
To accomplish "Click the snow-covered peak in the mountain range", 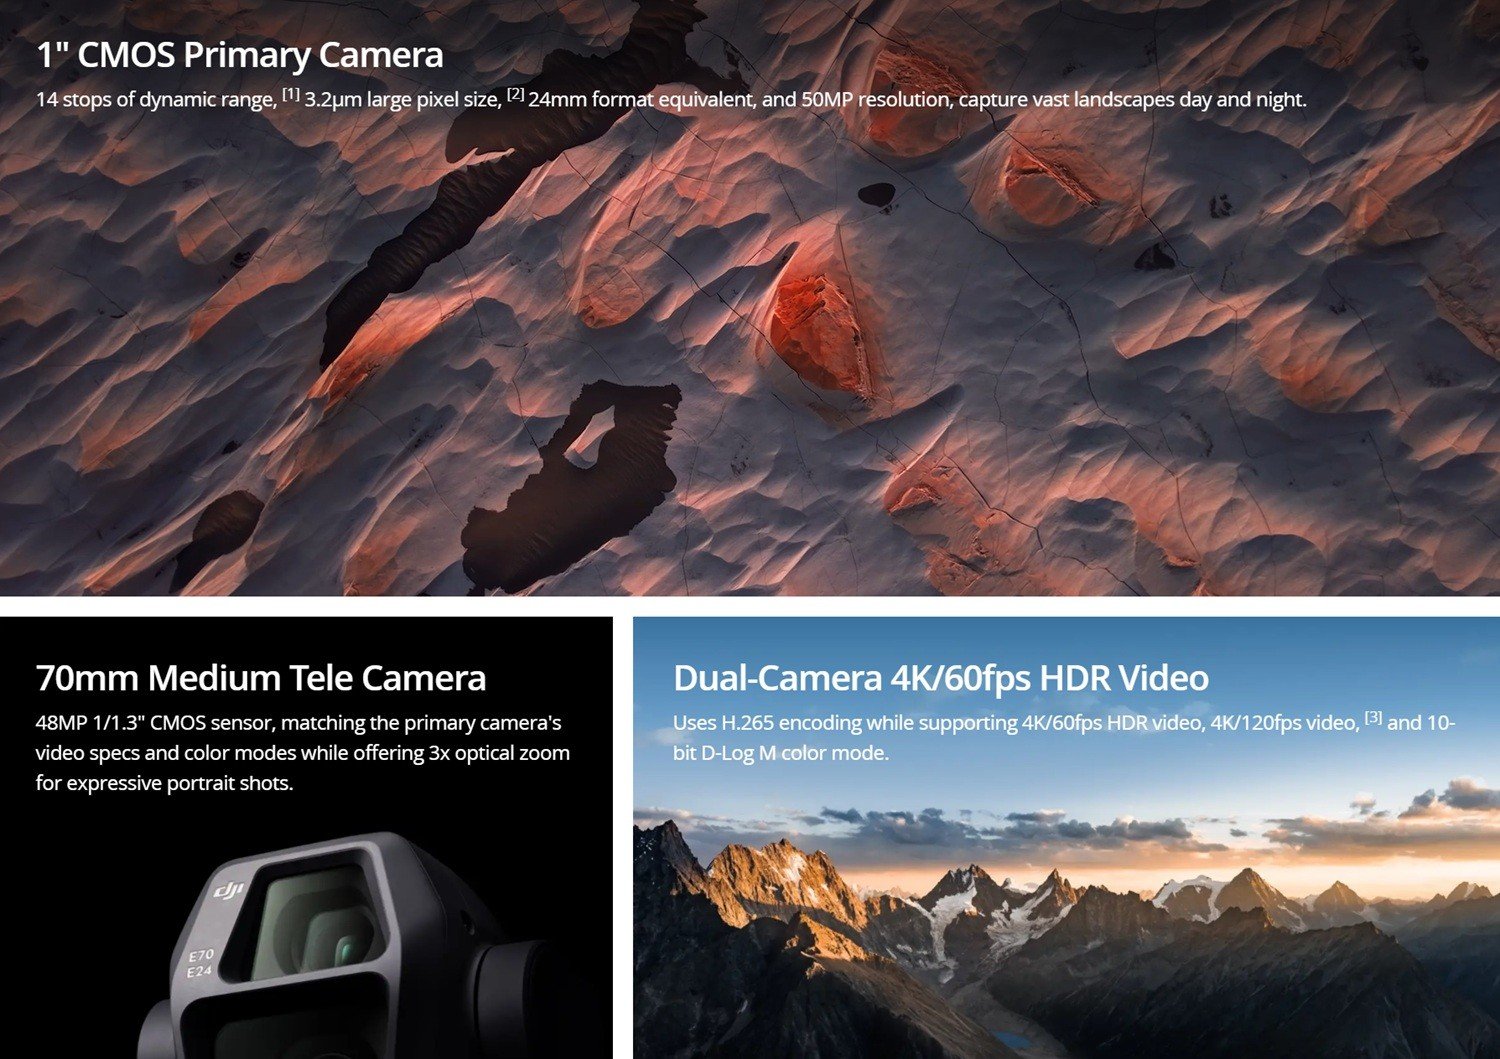I will (960, 890).
